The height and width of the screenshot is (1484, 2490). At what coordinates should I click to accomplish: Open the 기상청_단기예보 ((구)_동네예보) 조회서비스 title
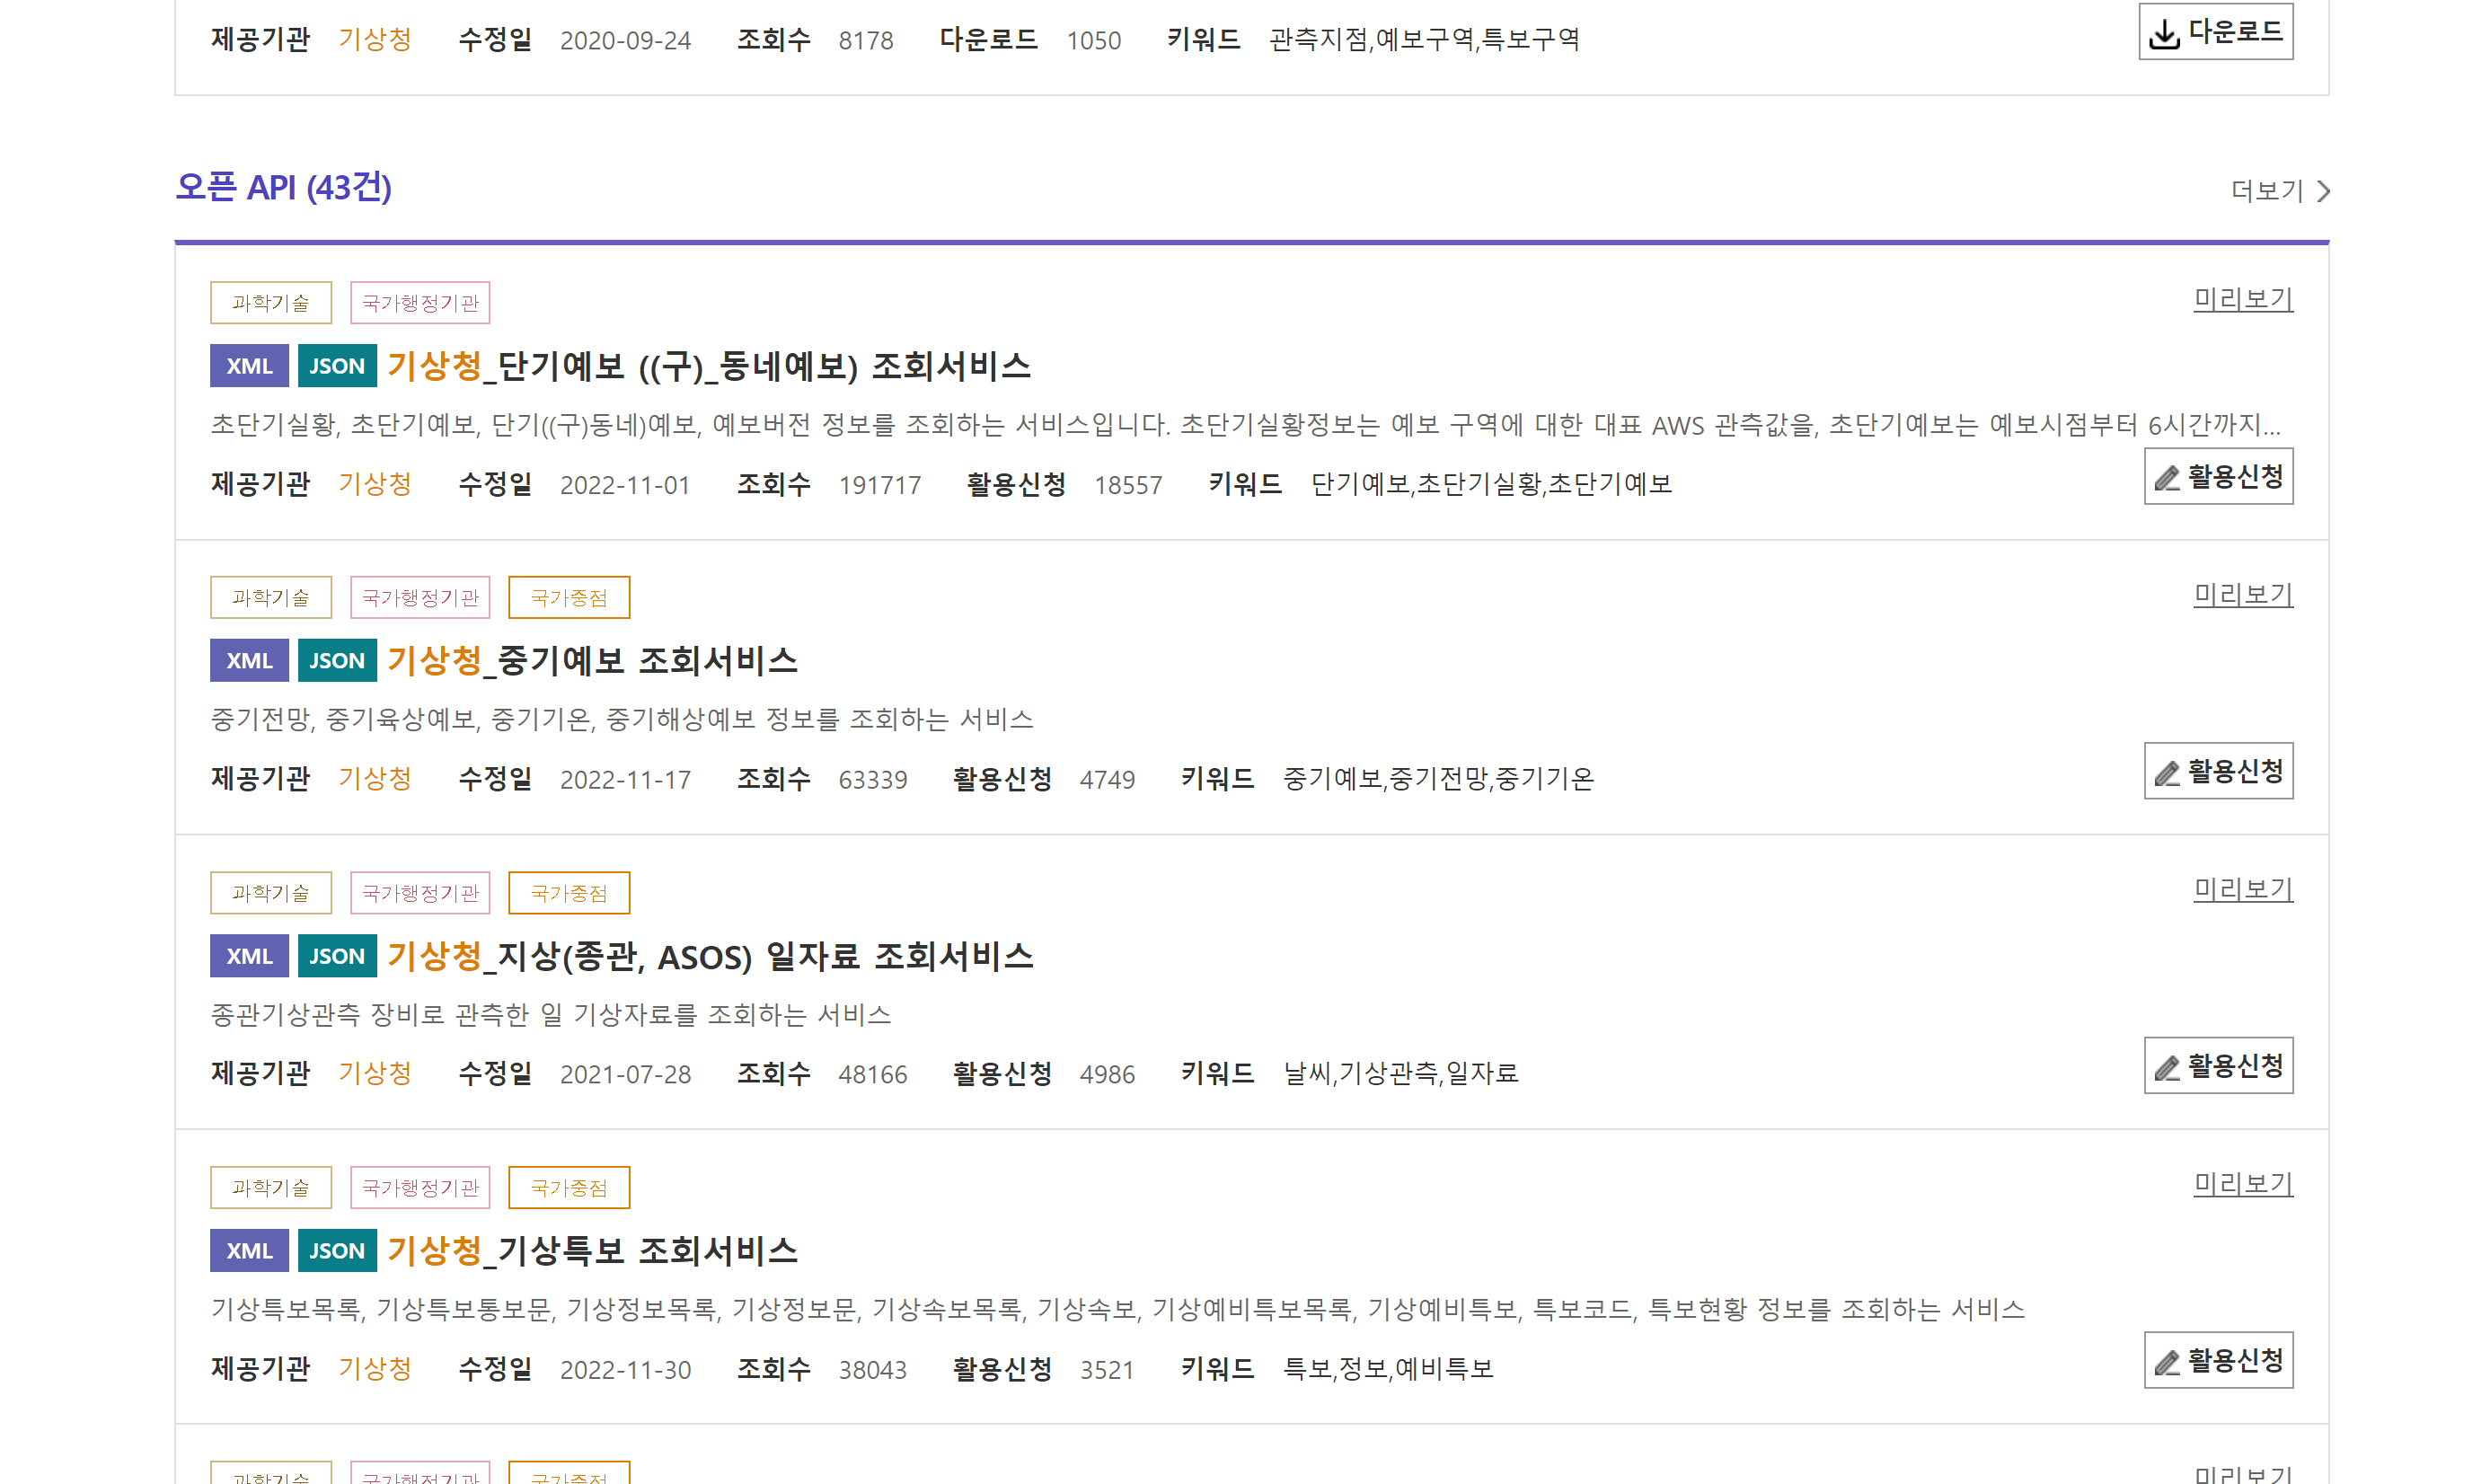[708, 366]
